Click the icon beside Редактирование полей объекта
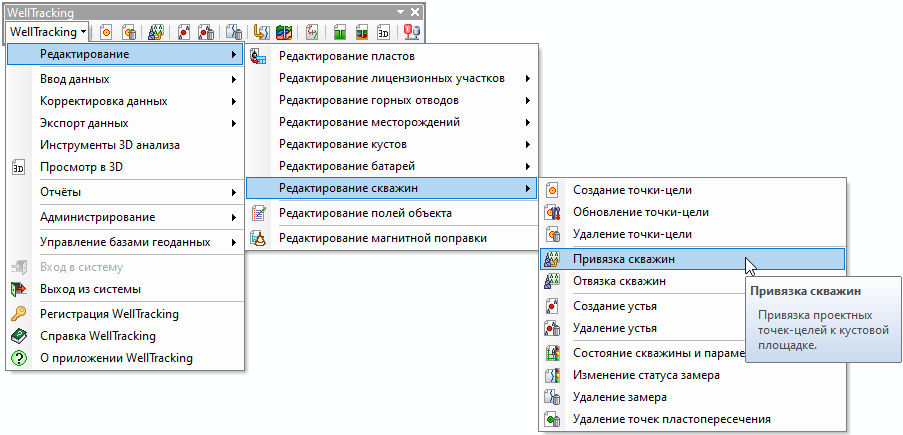The height and width of the screenshot is (435, 903). pos(259,213)
